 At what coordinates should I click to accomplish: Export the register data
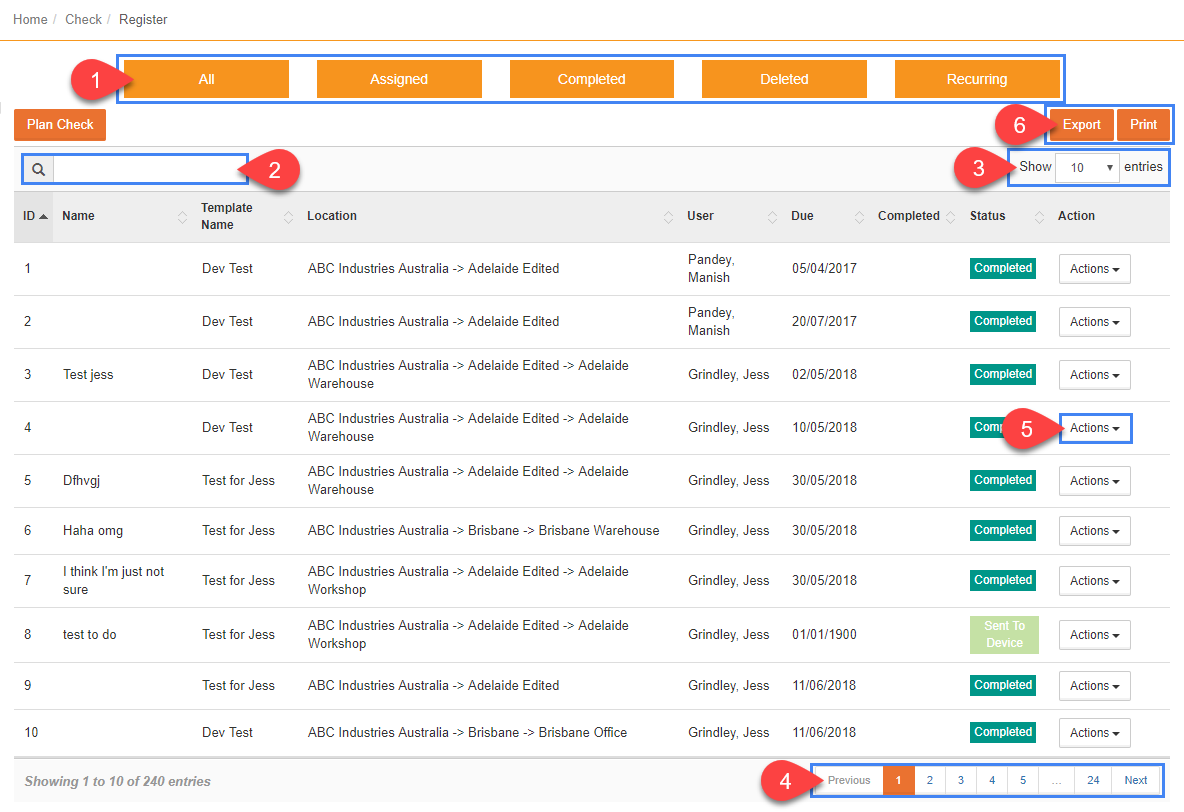point(1081,124)
